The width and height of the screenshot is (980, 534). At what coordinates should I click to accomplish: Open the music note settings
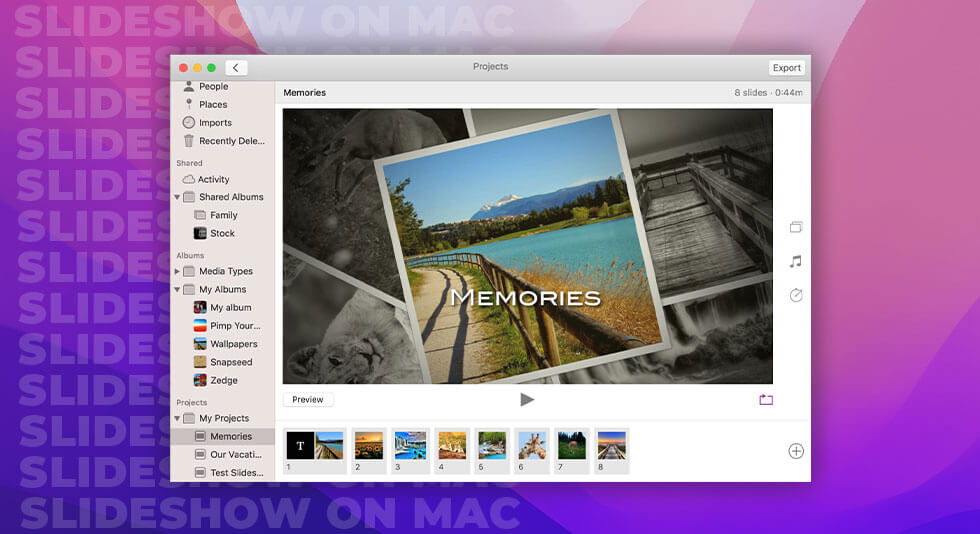point(796,261)
